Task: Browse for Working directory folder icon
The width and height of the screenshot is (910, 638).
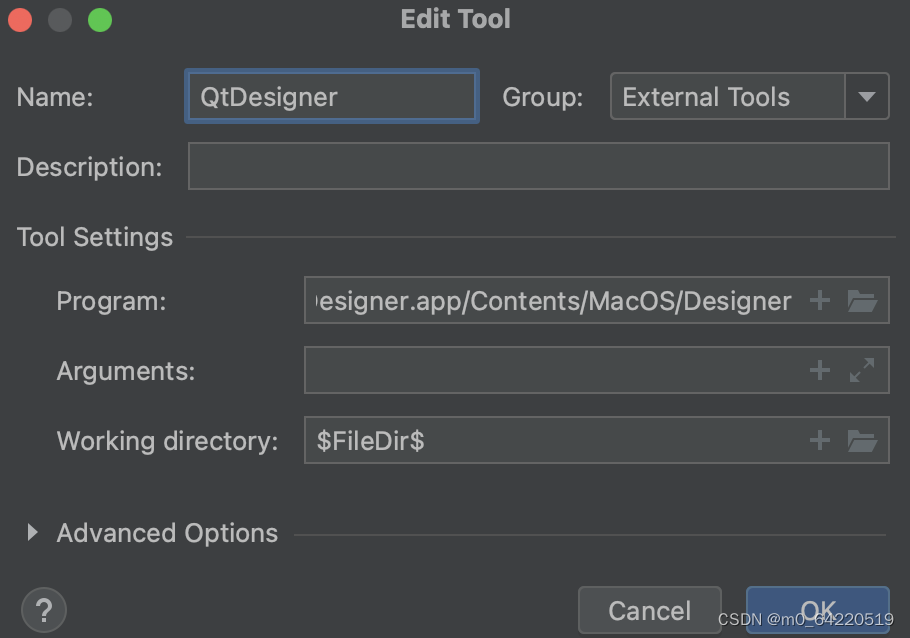Action: point(862,441)
